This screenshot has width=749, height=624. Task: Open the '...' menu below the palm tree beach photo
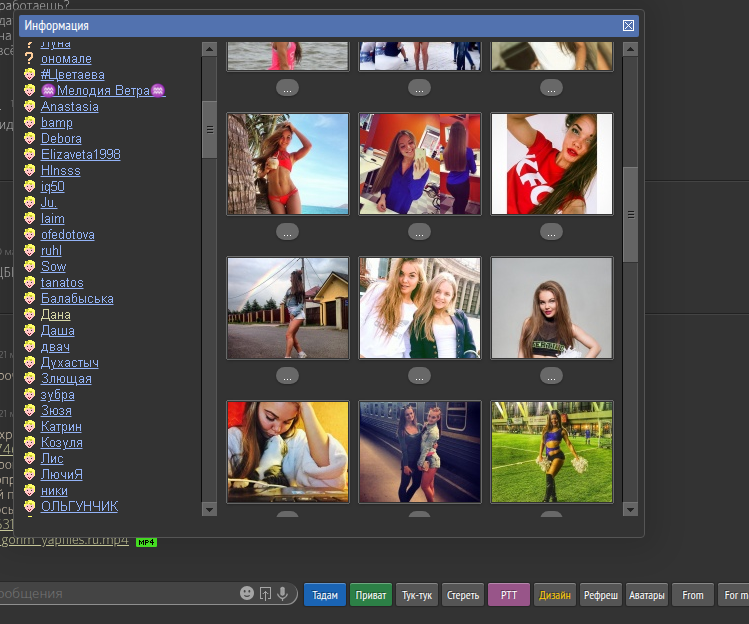tap(287, 231)
